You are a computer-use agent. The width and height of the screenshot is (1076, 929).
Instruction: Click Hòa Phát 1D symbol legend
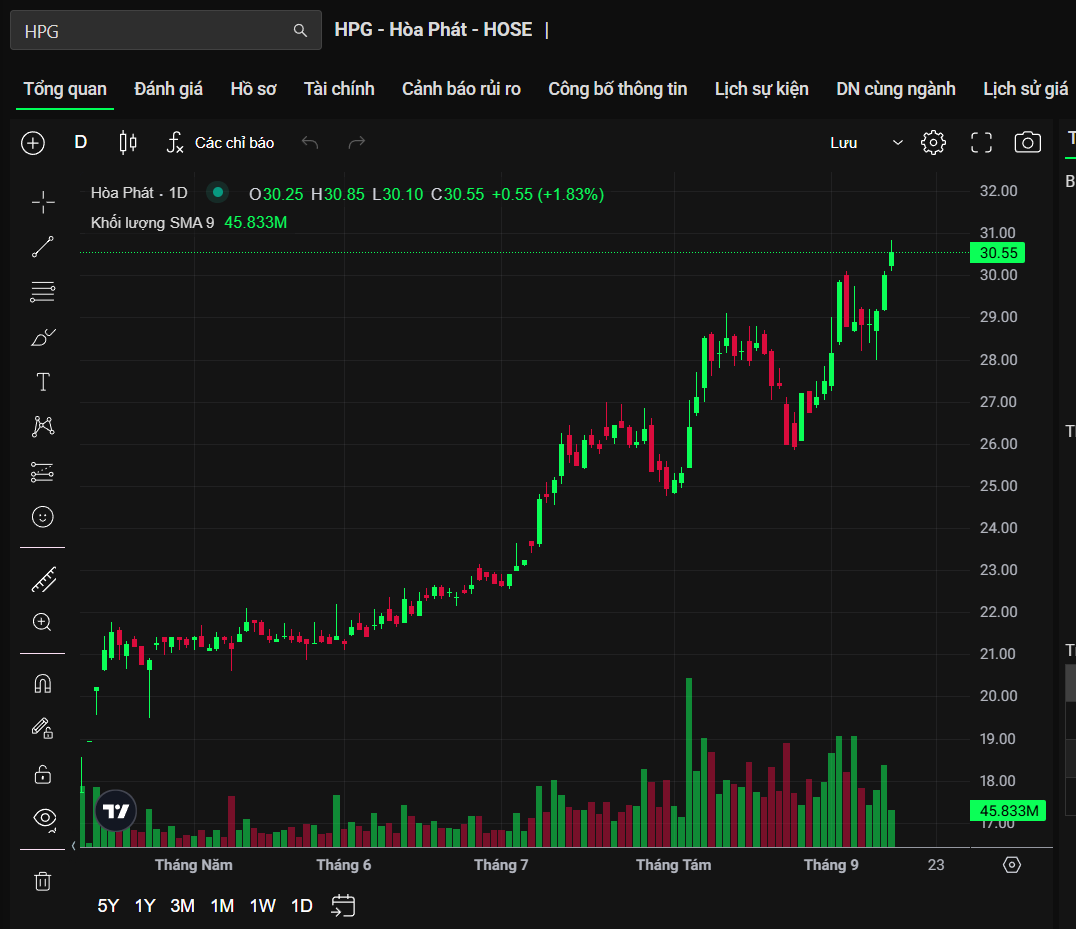click(x=139, y=193)
